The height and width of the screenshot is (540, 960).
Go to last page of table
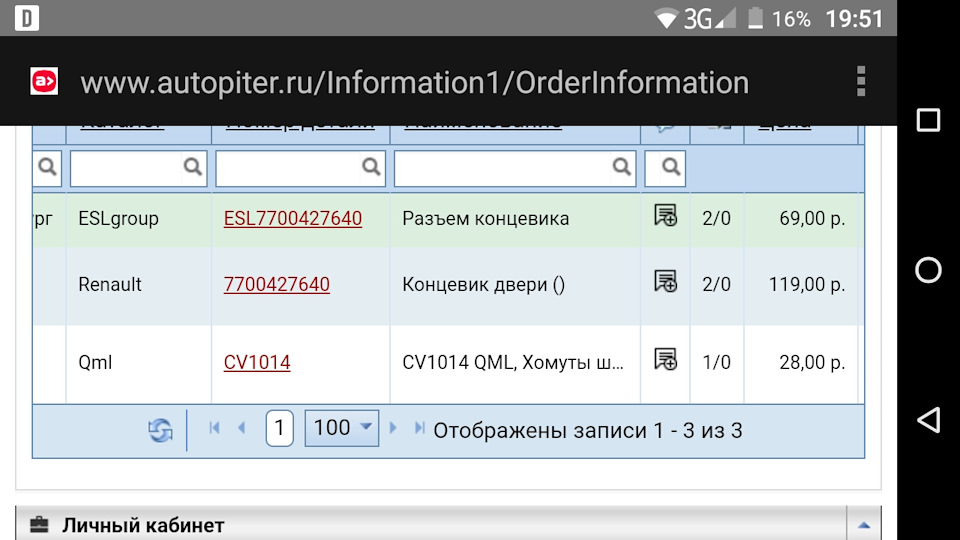tap(419, 428)
